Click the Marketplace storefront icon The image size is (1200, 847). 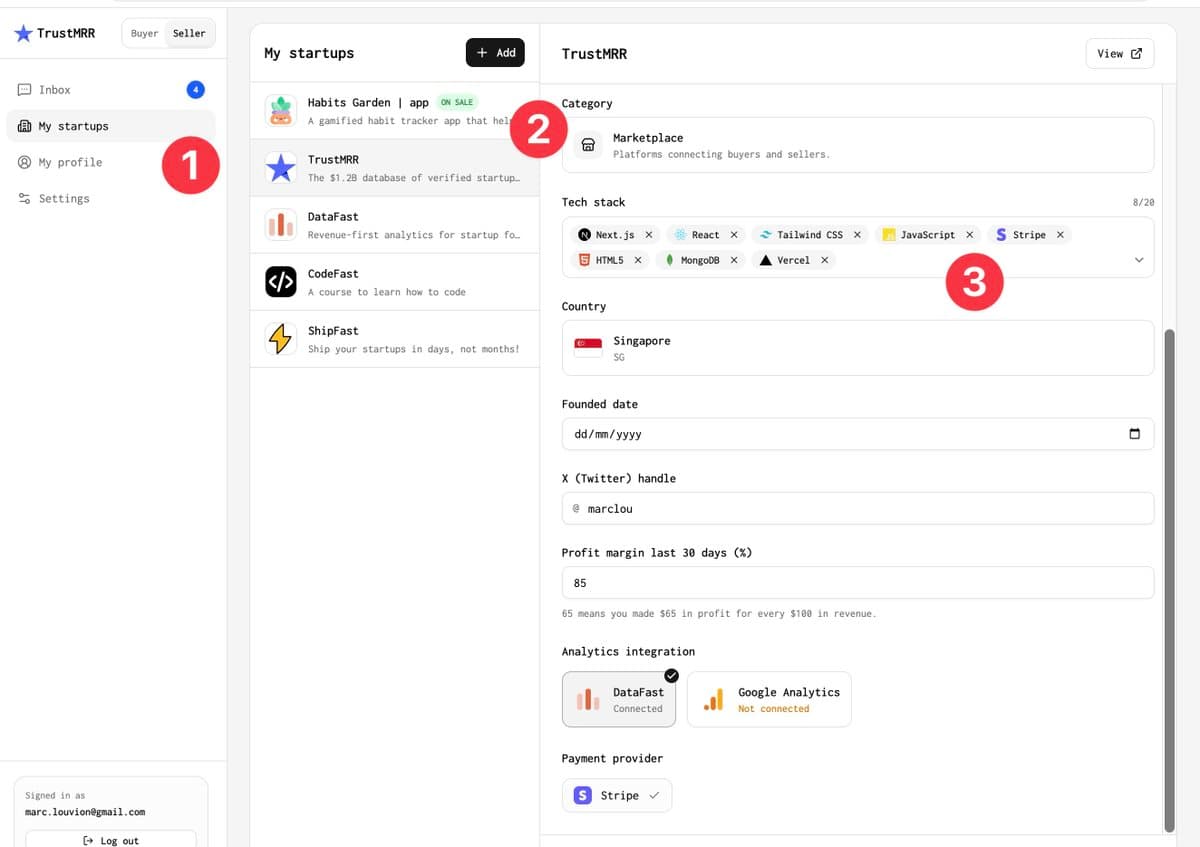point(589,145)
